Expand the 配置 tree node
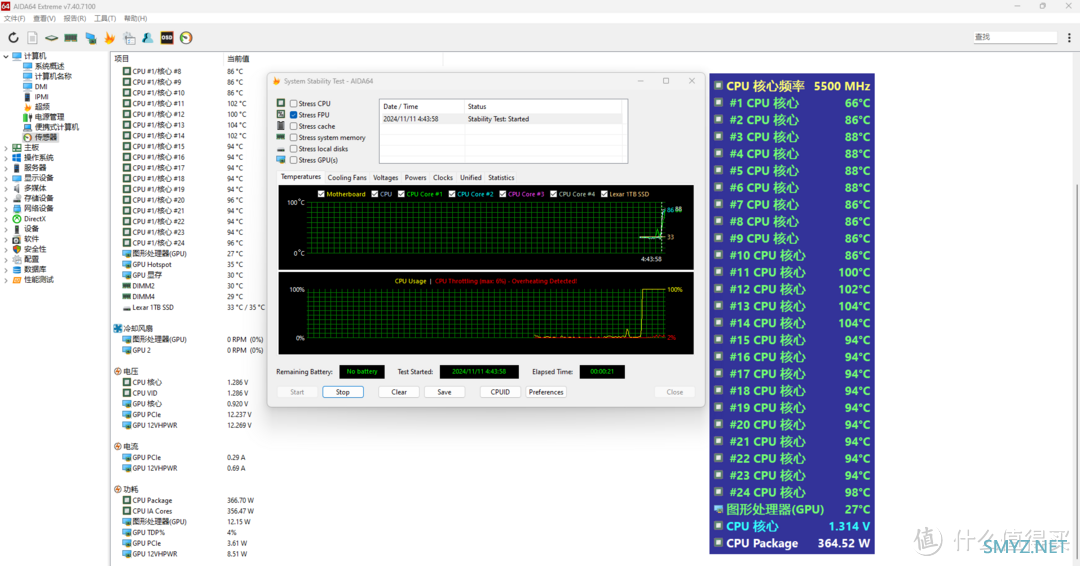 [6, 260]
